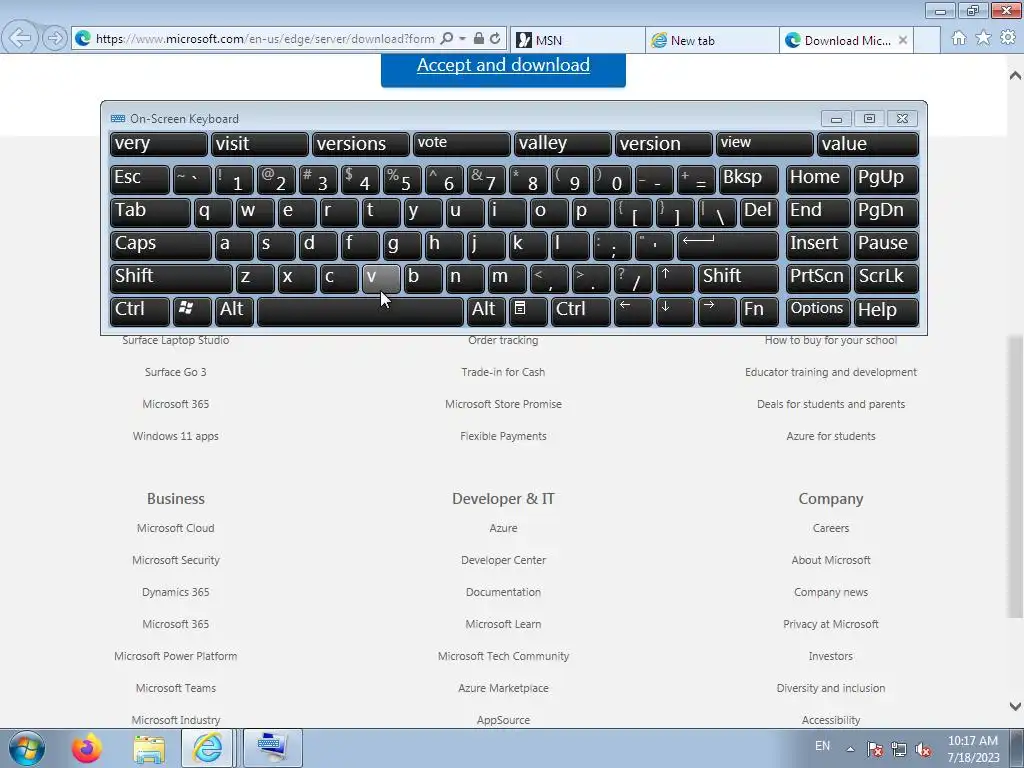The width and height of the screenshot is (1024, 768).
Task: Go forward with the browser Forward arrow
Action: (x=55, y=39)
